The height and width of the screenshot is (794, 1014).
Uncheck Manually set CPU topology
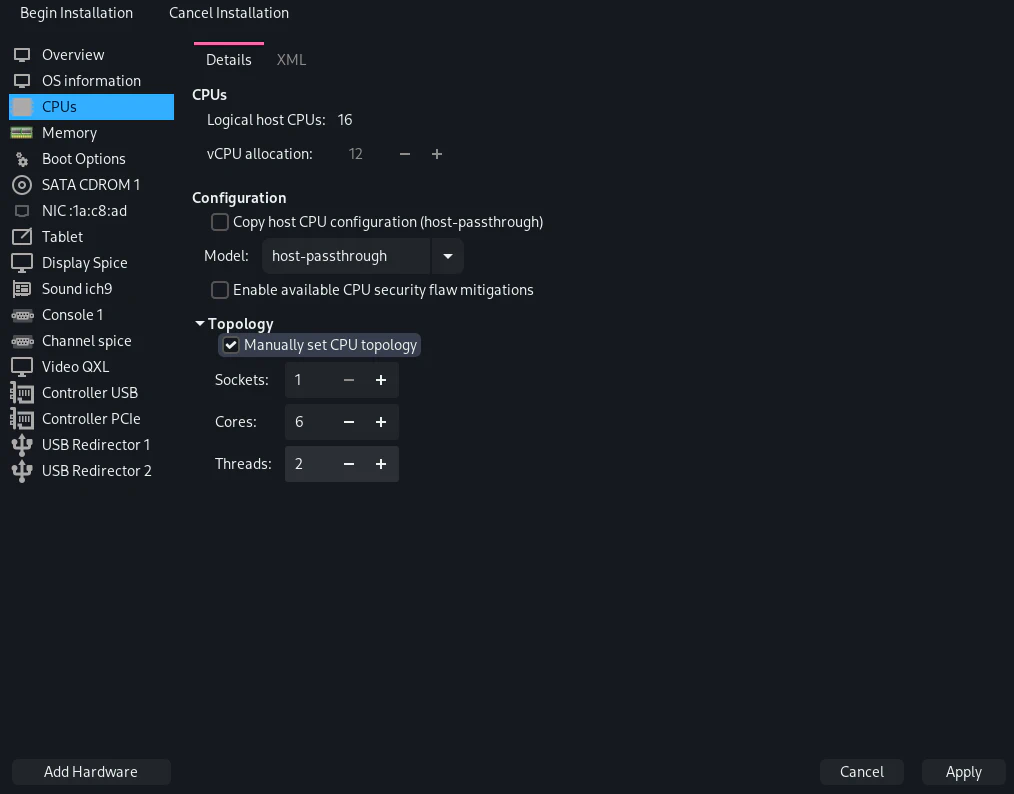pyautogui.click(x=231, y=345)
